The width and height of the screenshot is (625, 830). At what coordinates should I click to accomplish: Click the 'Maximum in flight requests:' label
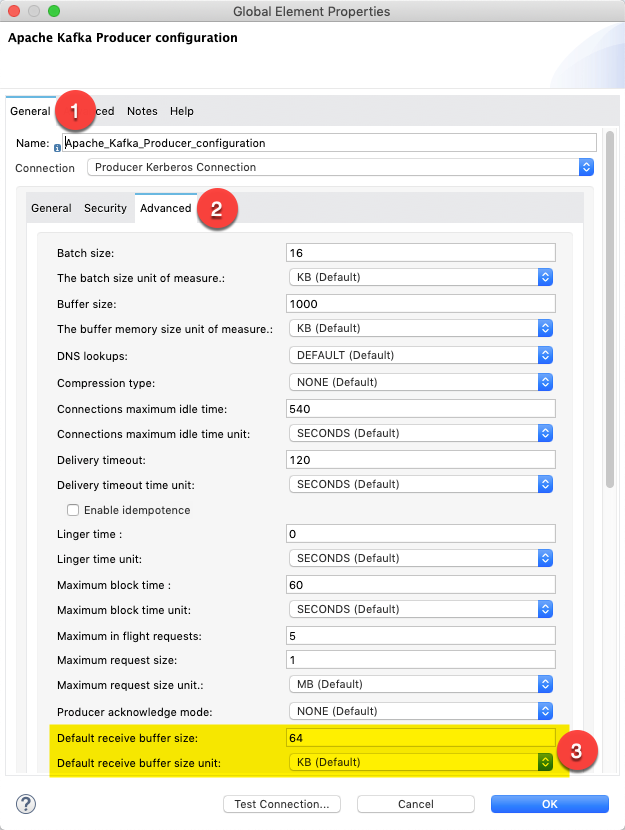point(129,636)
